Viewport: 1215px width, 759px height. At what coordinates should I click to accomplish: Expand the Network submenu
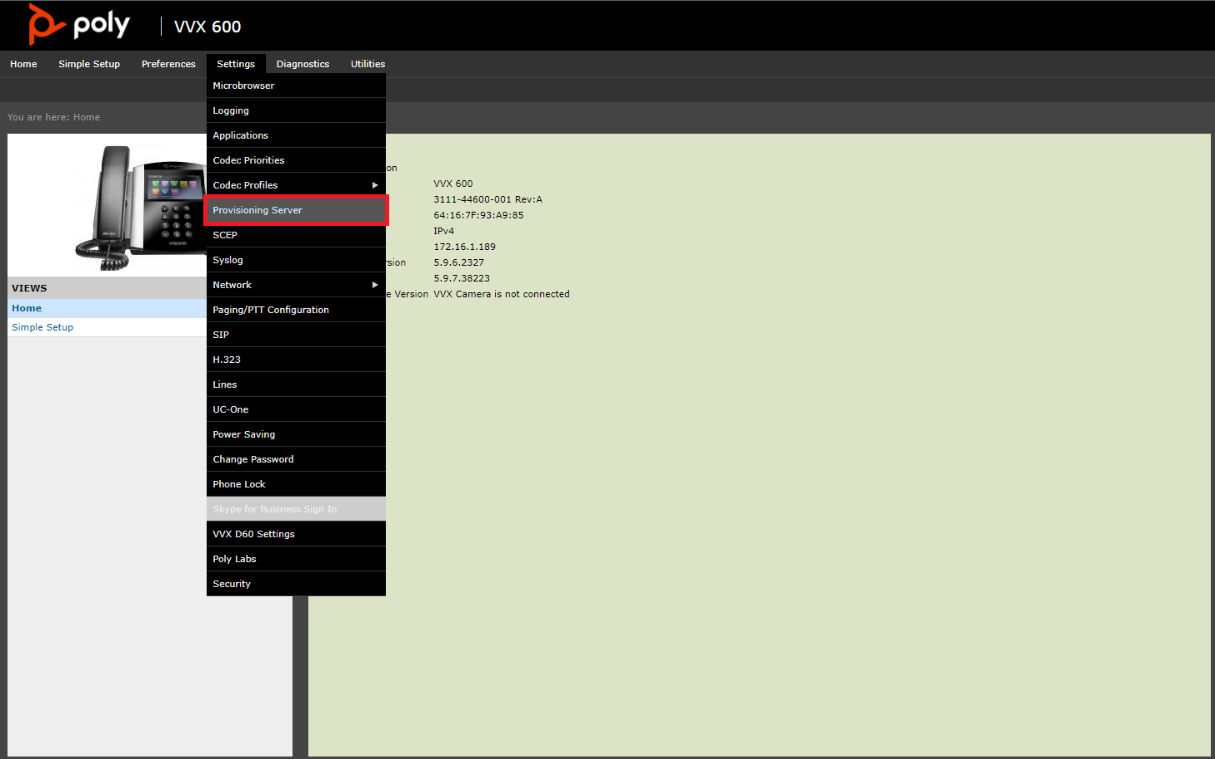click(296, 285)
